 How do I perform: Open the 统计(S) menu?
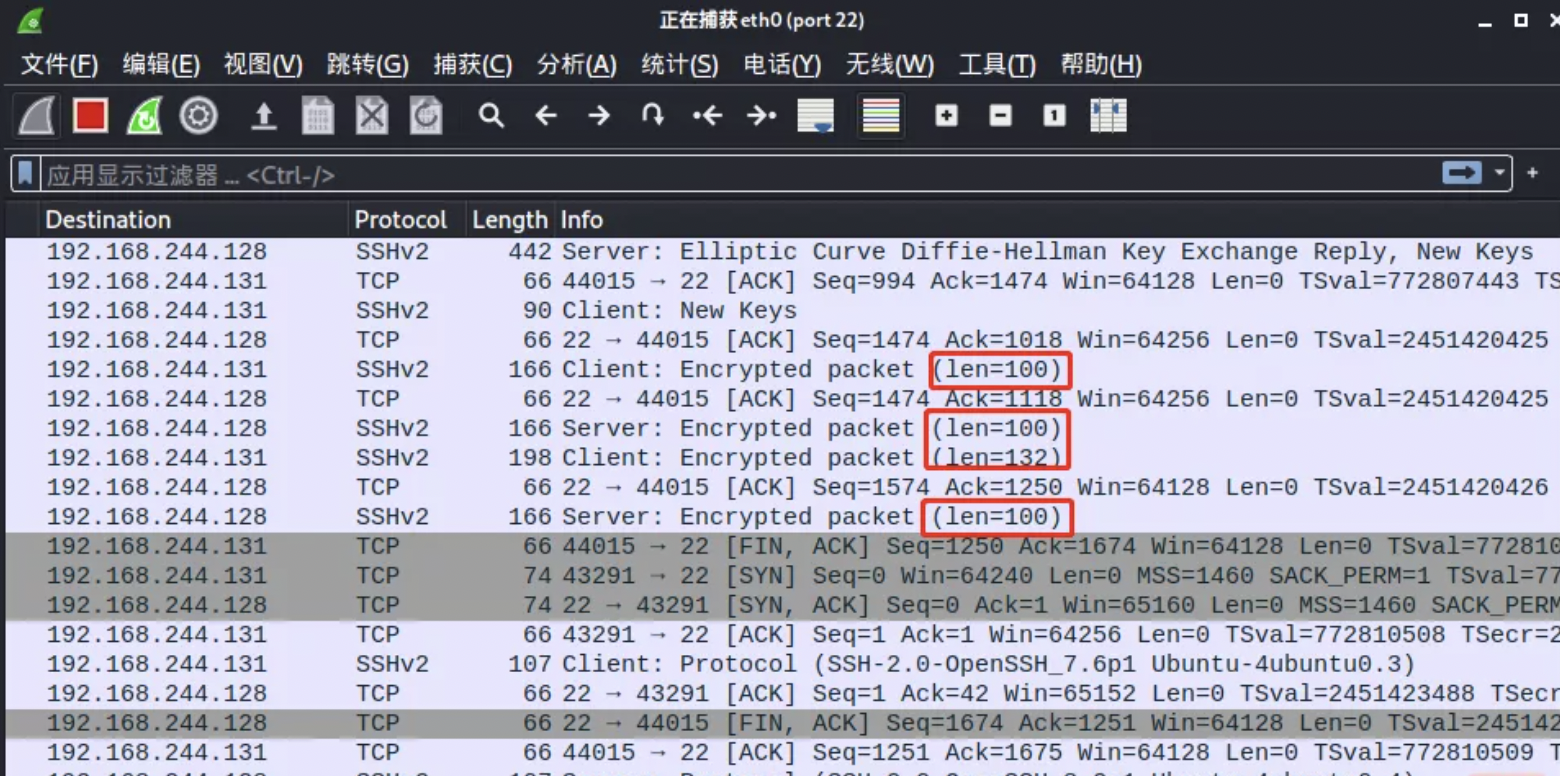click(679, 65)
